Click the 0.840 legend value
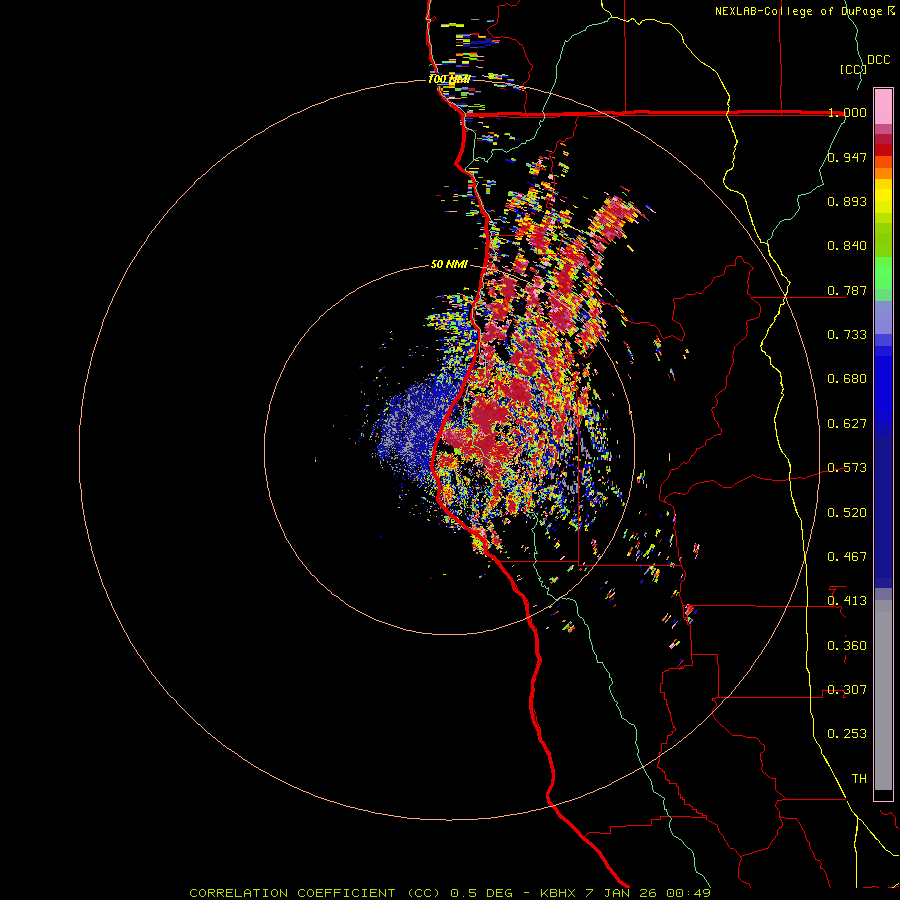 (847, 246)
